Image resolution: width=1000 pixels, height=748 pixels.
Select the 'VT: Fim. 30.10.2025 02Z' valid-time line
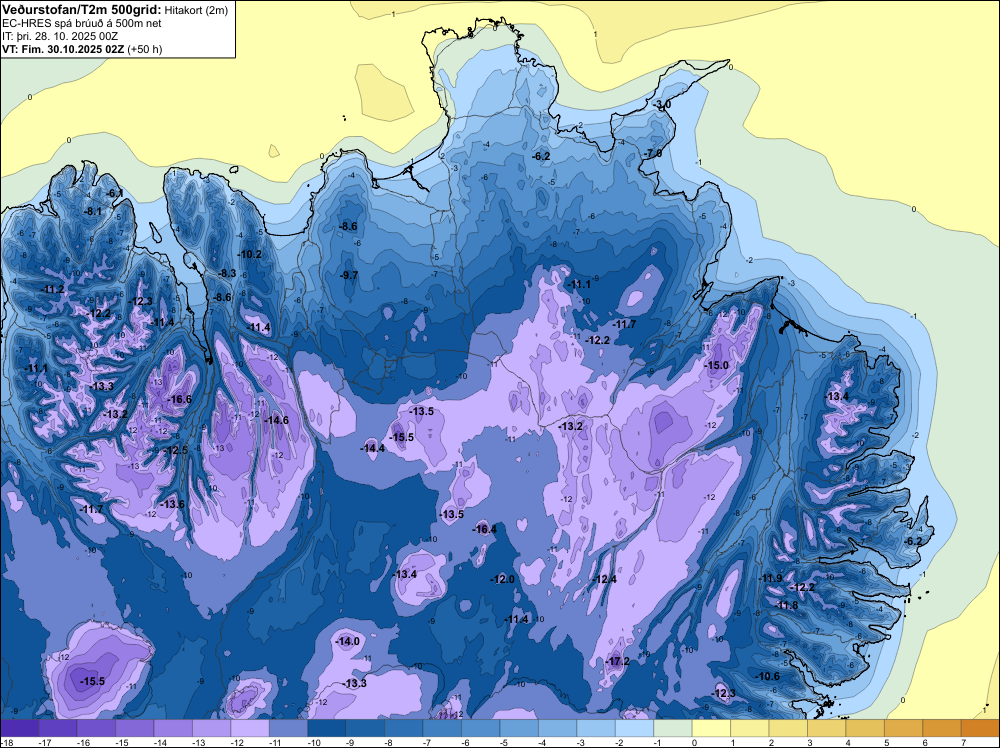click(64, 49)
